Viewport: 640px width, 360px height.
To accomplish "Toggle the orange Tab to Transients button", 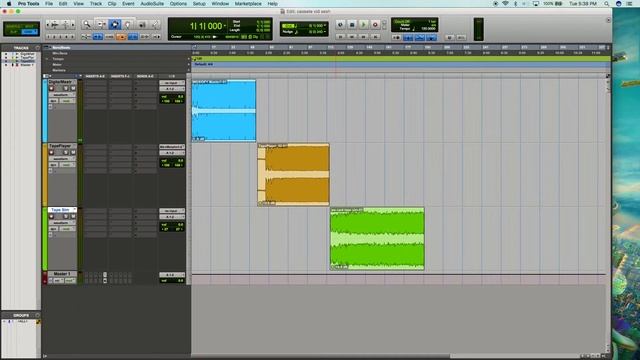I will coord(121,37).
